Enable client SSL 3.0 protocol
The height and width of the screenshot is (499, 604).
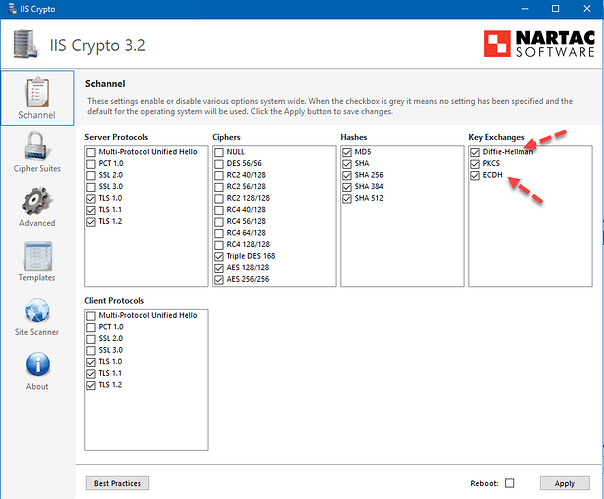(91, 350)
